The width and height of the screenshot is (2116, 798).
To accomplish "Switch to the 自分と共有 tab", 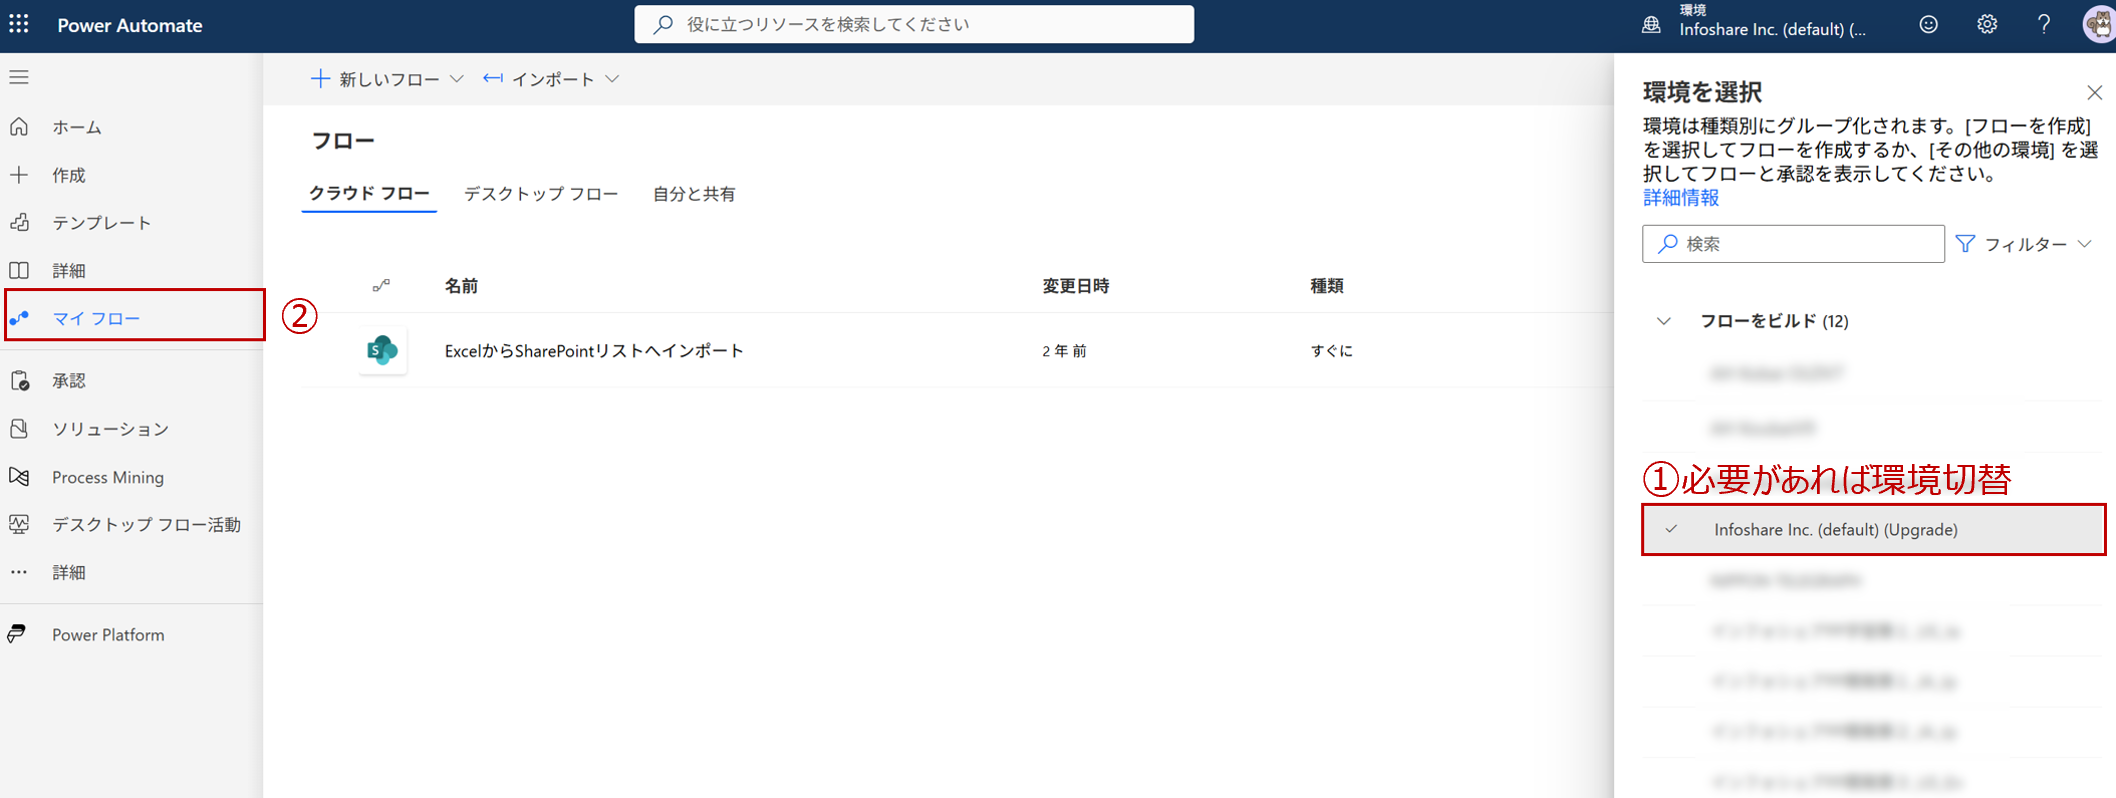I will click(694, 194).
